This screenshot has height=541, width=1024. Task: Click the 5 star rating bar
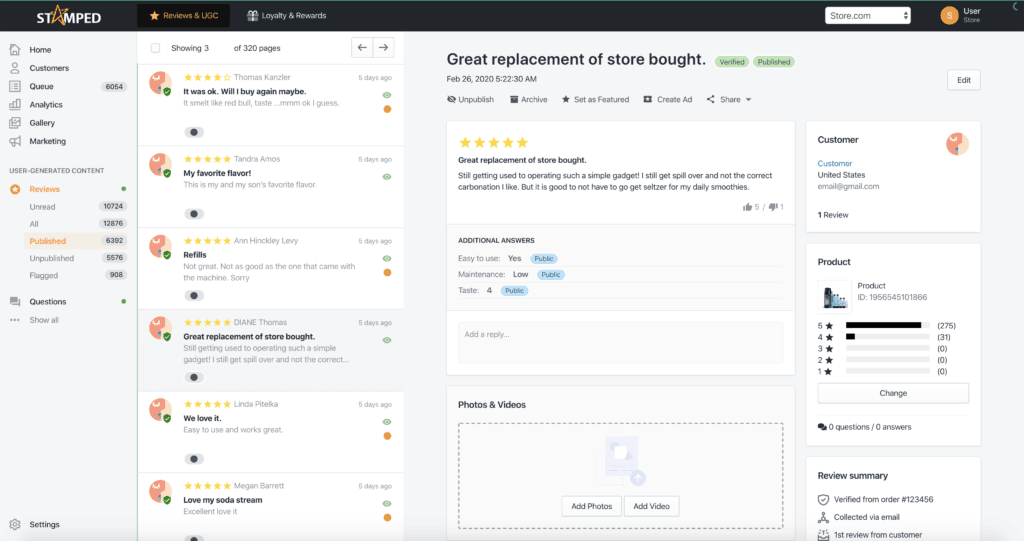click(888, 325)
